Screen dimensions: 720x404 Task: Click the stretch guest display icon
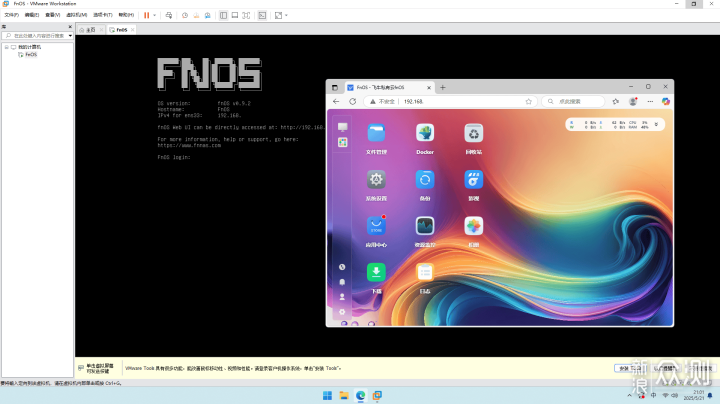[x=278, y=15]
